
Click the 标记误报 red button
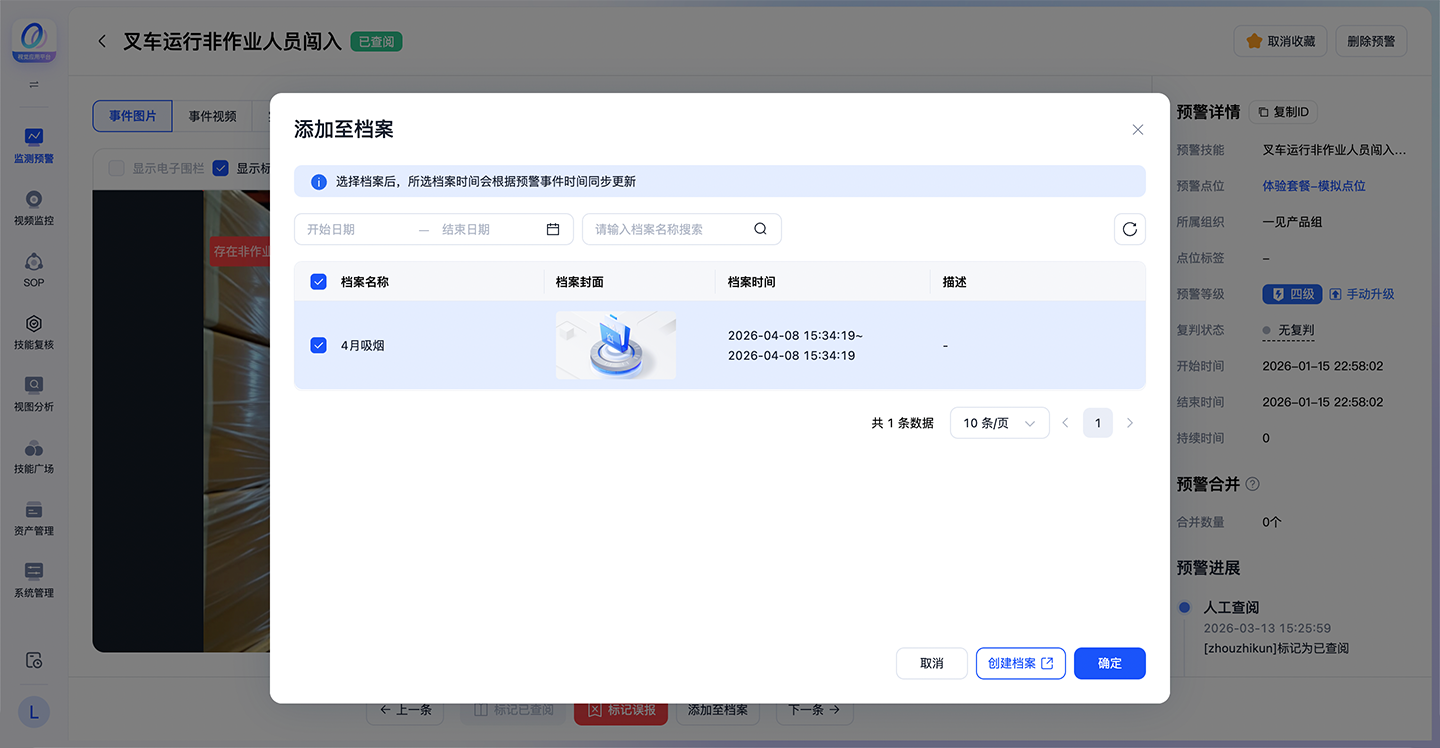(621, 710)
